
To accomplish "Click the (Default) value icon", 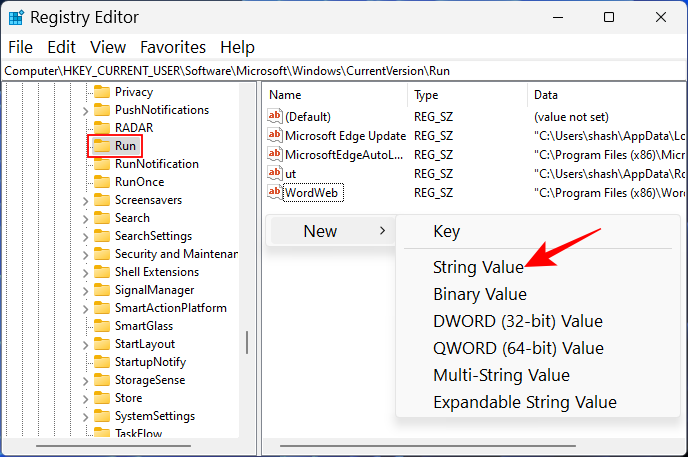I will (275, 116).
